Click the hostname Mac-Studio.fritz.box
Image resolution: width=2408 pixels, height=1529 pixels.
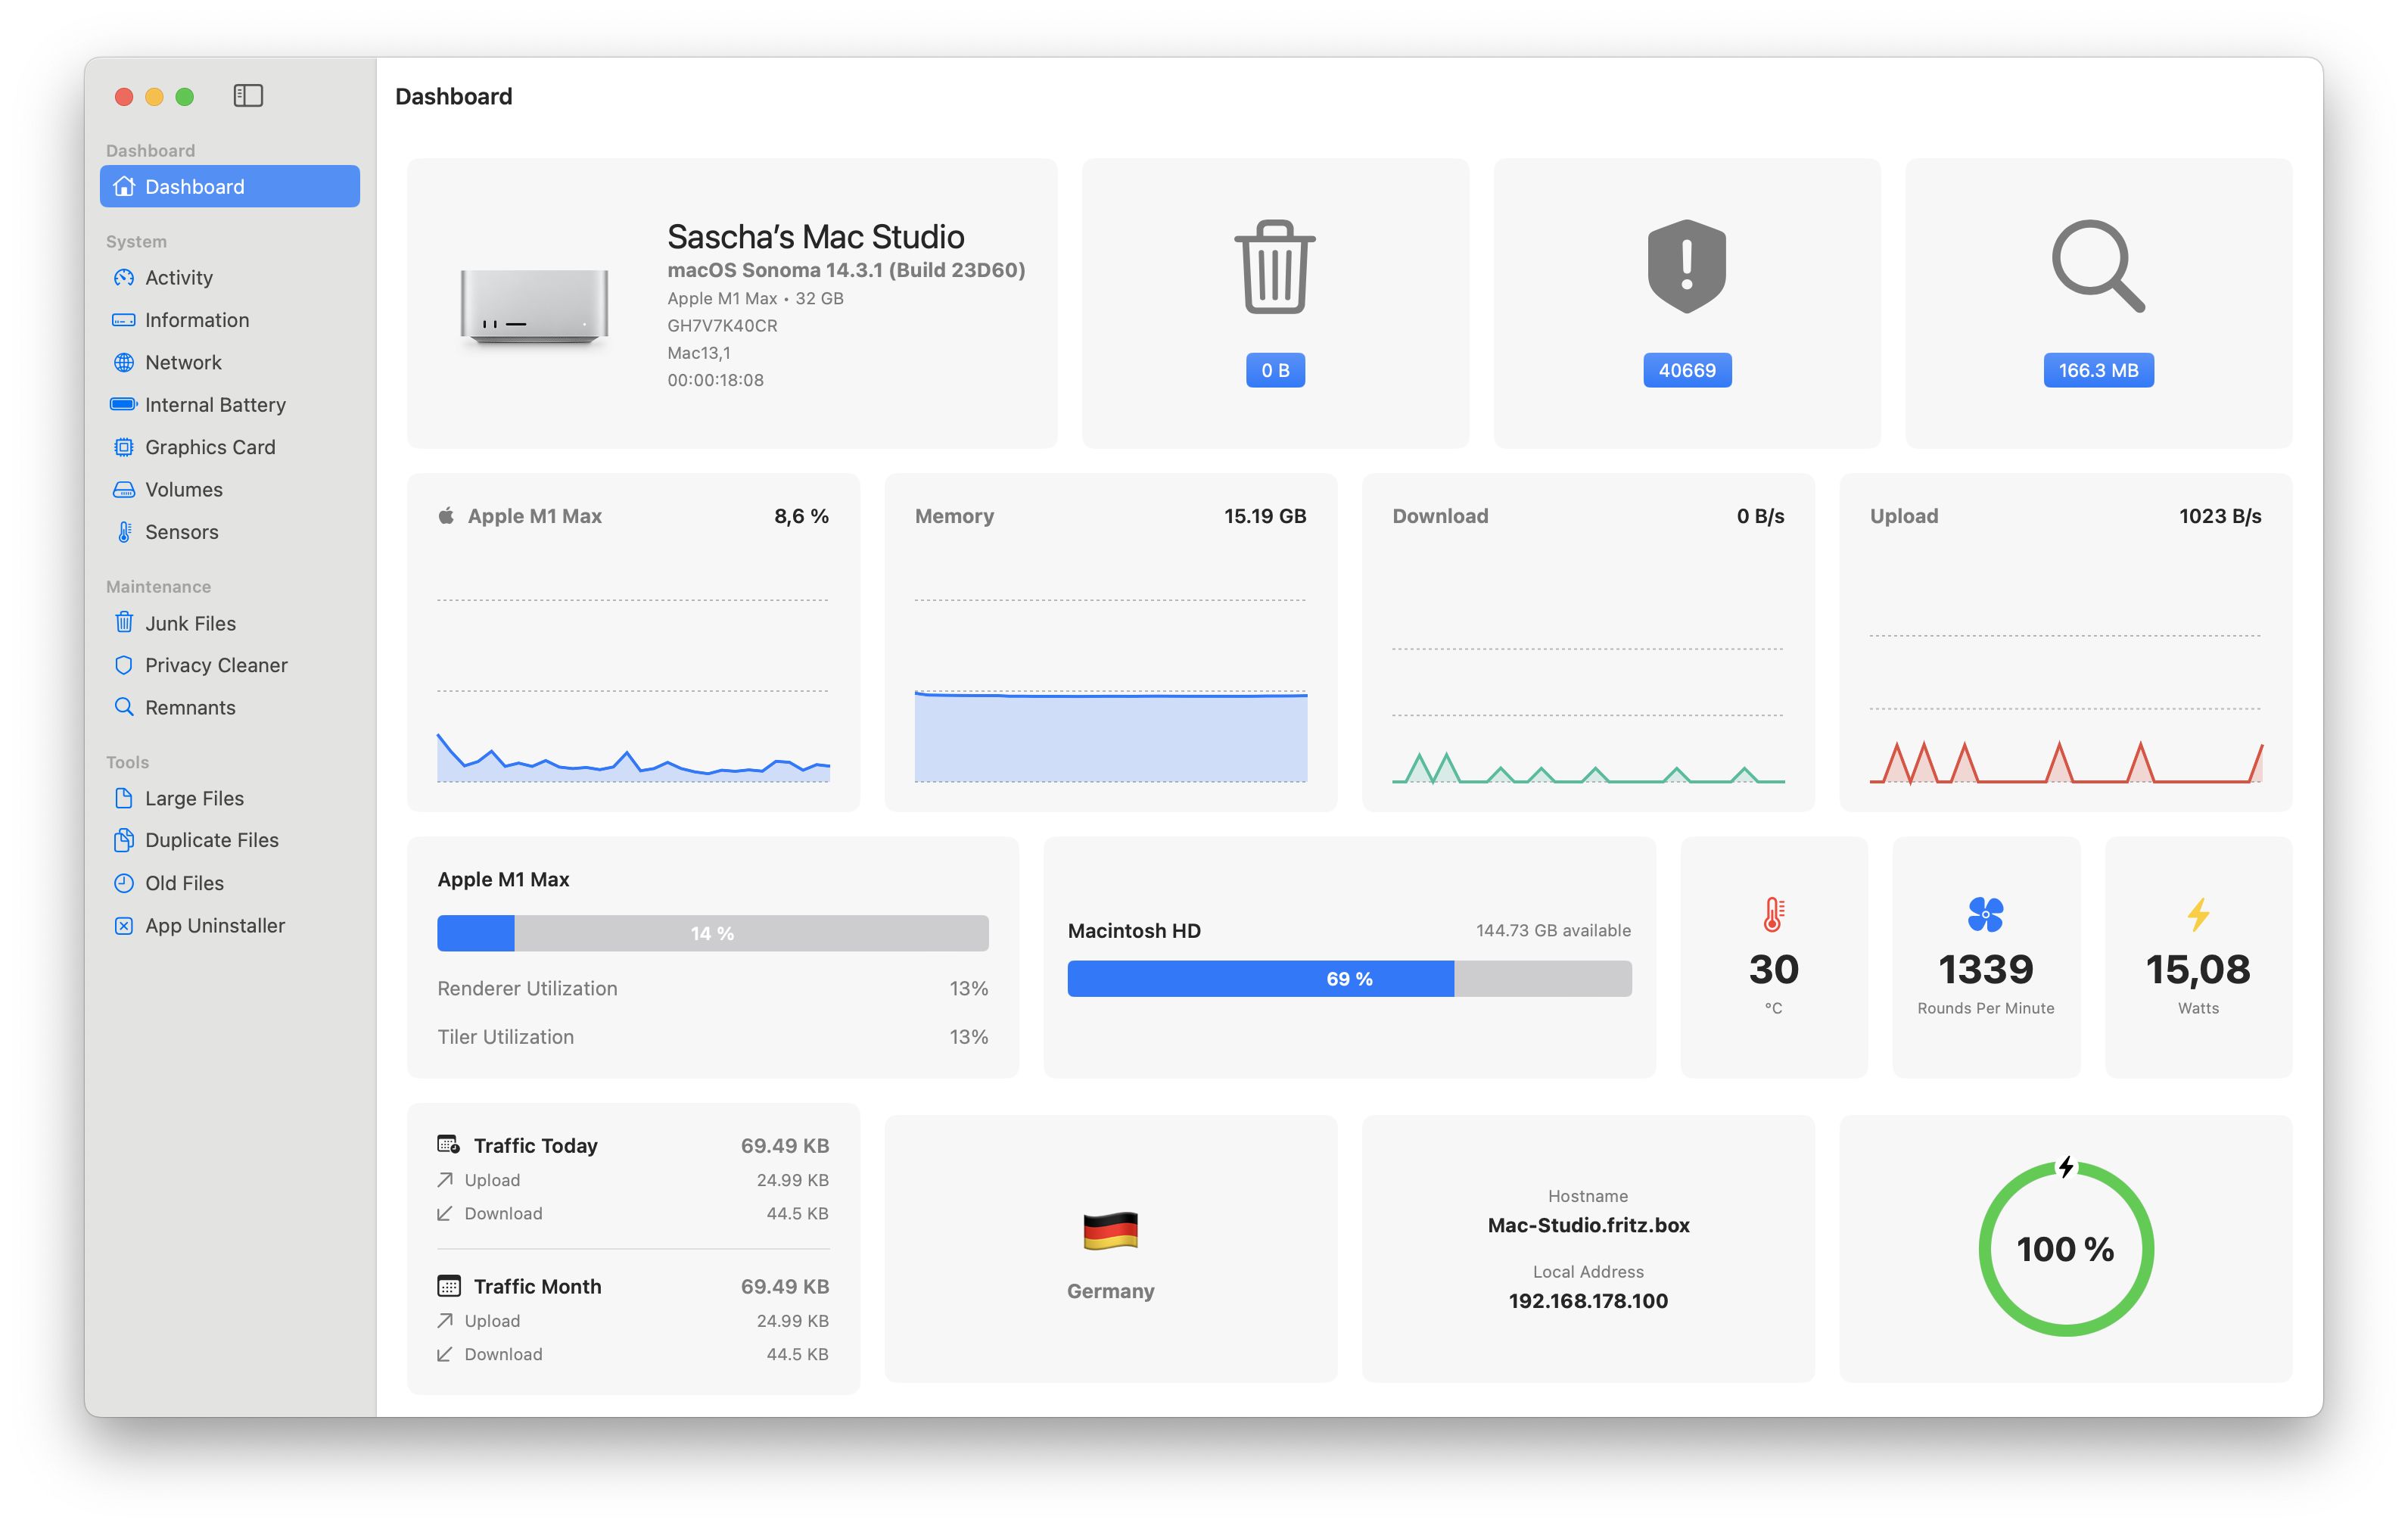[1588, 1225]
